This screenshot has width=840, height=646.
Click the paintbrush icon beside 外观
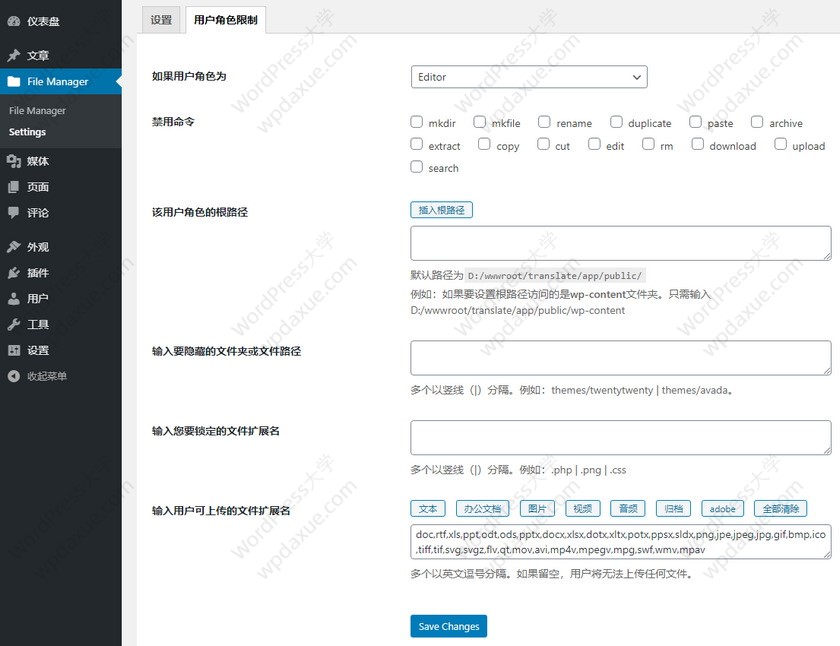[14, 247]
